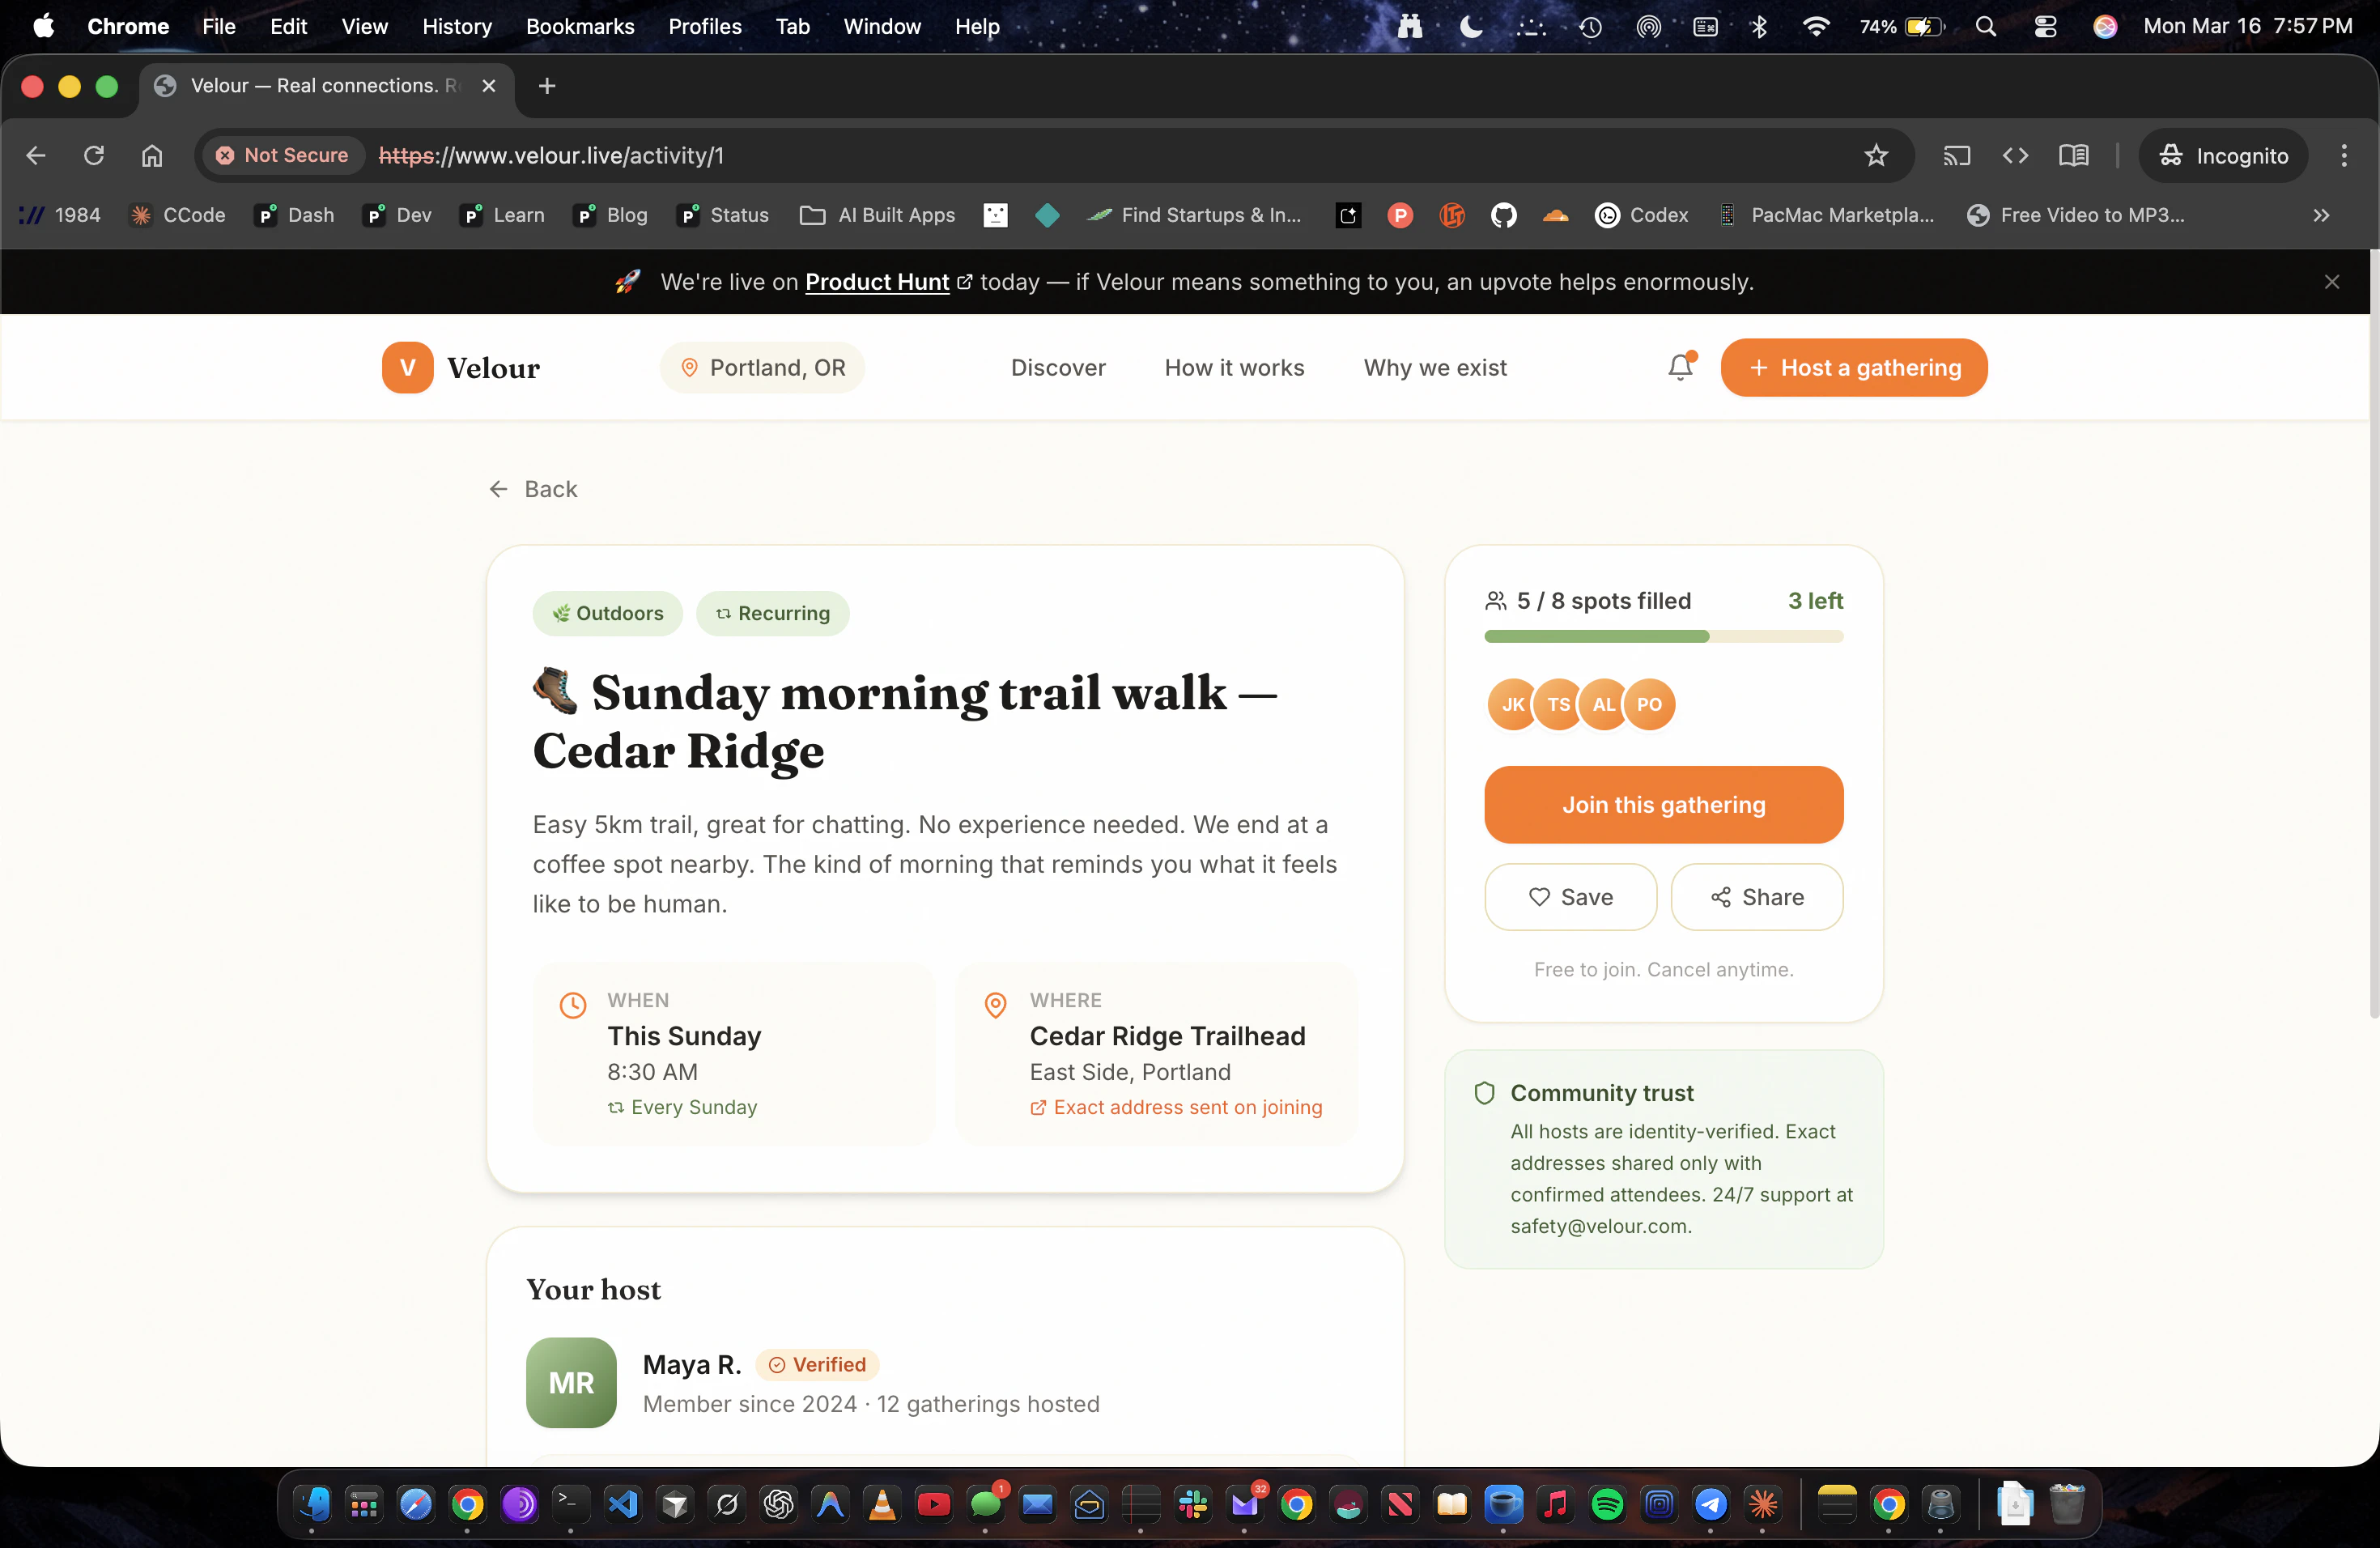The height and width of the screenshot is (1548, 2380).
Task: Expand the hidden bookmarks overflow chevron
Action: 2321,215
